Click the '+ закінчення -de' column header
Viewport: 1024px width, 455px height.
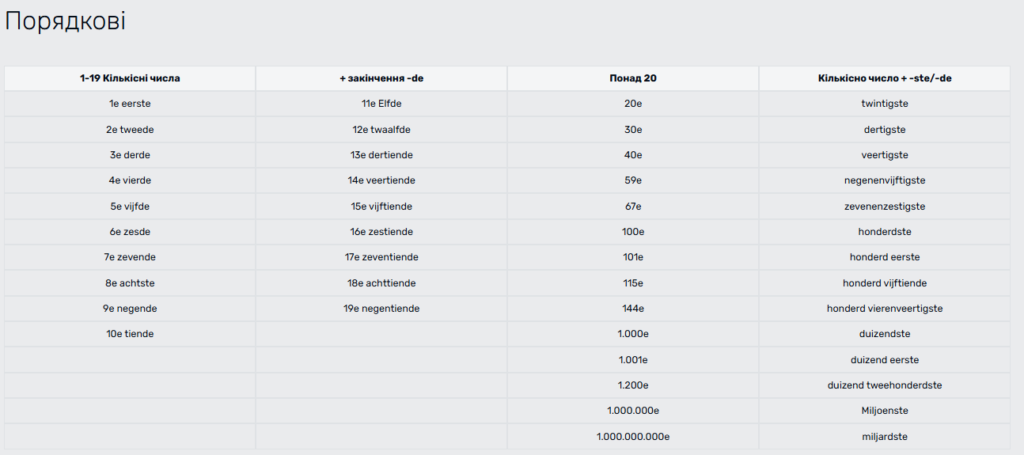click(x=381, y=77)
